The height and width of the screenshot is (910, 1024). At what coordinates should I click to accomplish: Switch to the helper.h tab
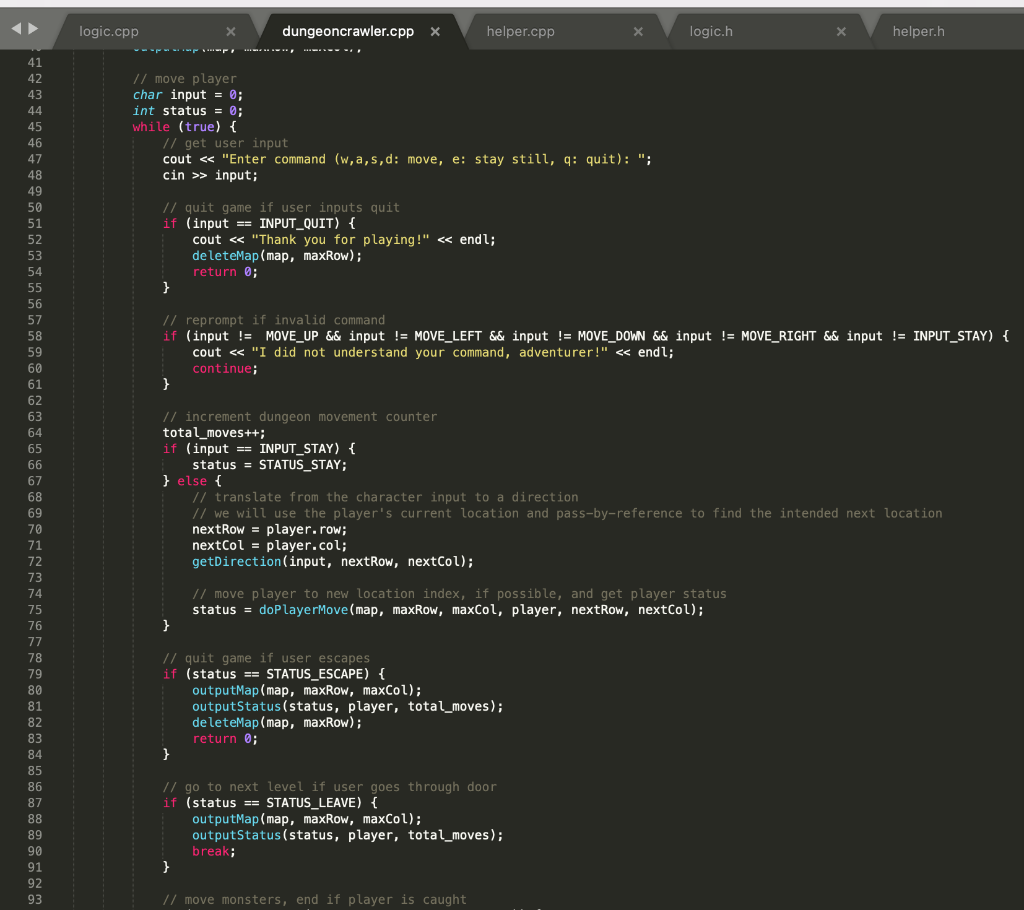tap(918, 32)
